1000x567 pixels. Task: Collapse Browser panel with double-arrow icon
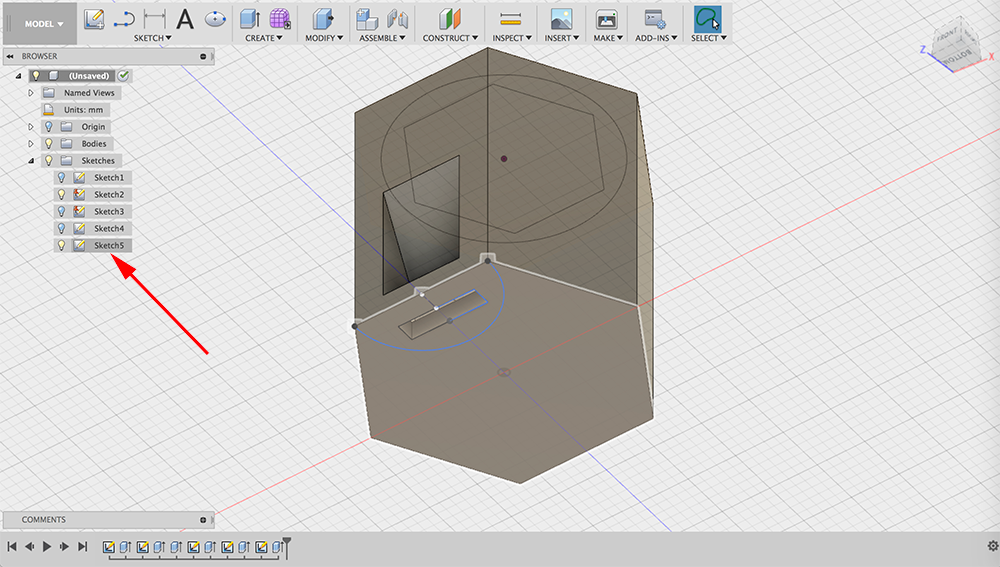pyautogui.click(x=10, y=56)
